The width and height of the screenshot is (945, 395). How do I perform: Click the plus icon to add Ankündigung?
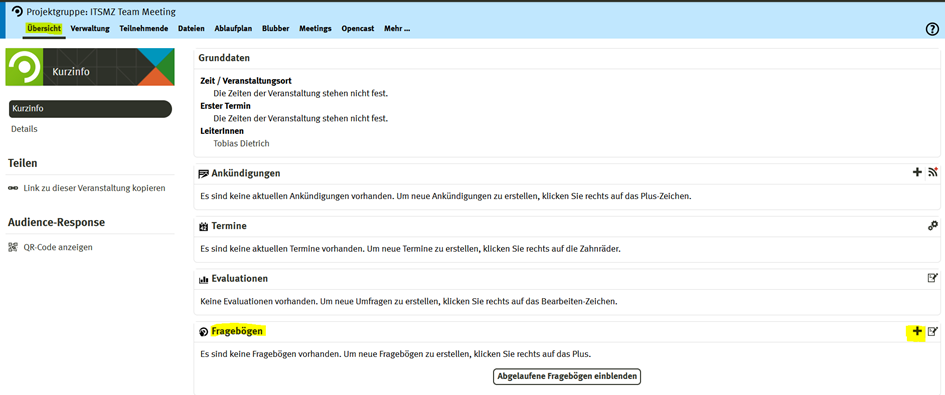point(917,172)
